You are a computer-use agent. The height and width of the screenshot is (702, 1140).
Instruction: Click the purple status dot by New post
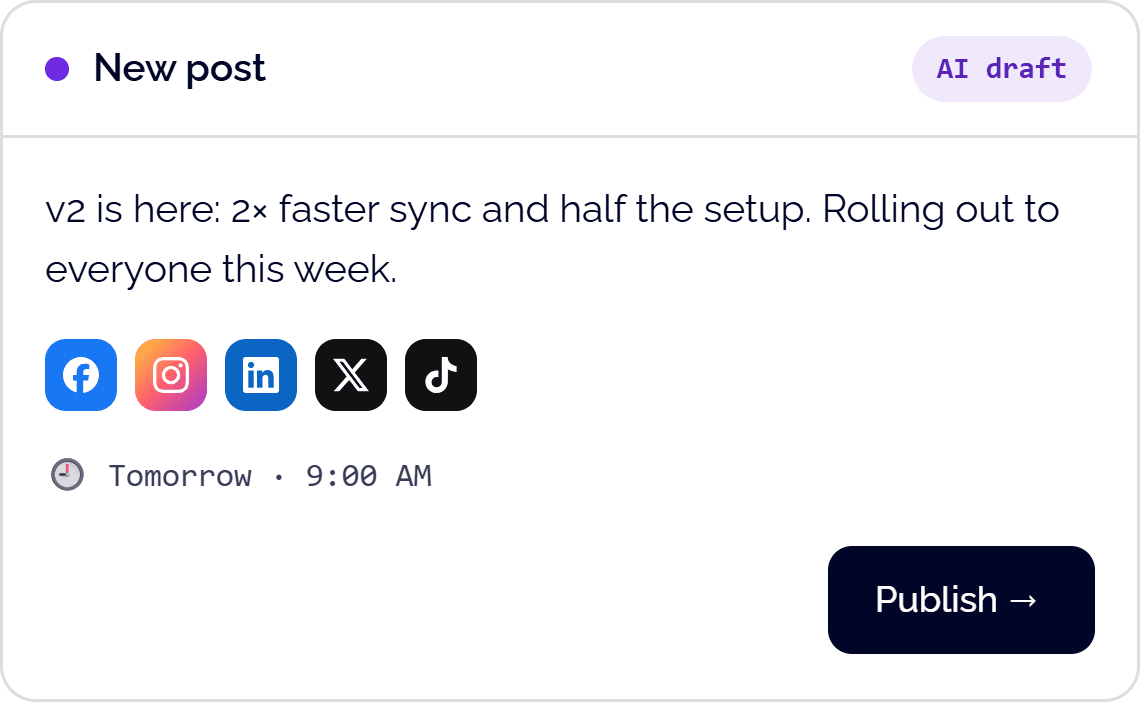(57, 69)
